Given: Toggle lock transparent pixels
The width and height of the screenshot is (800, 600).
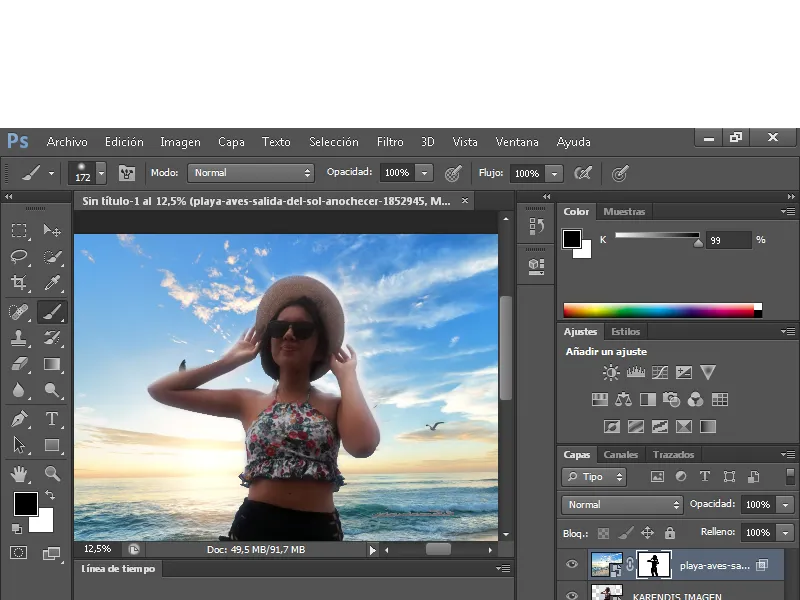Looking at the screenshot, I should [x=603, y=533].
